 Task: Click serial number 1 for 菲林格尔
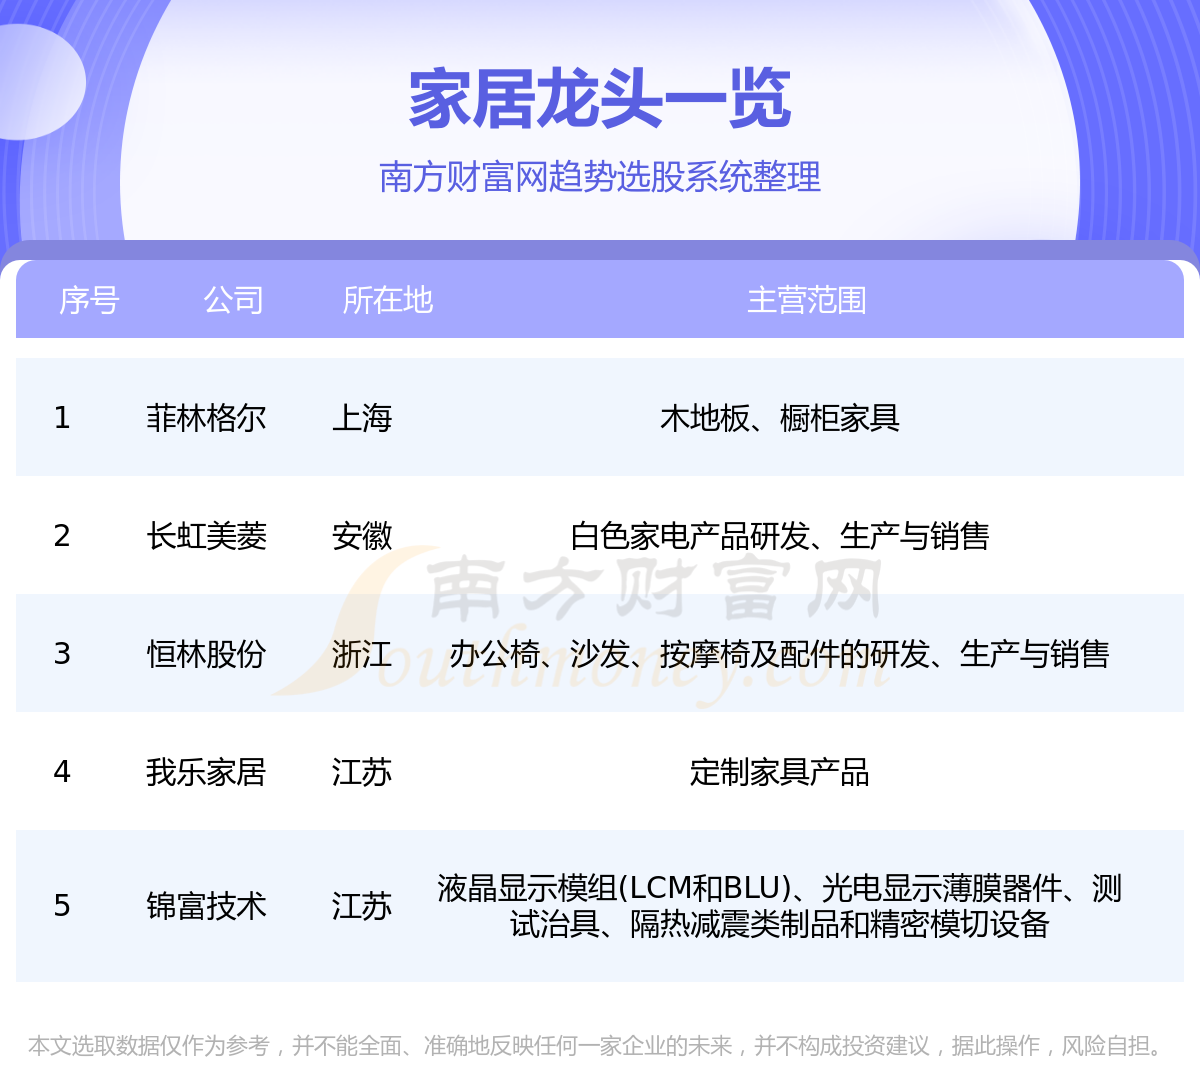[62, 417]
